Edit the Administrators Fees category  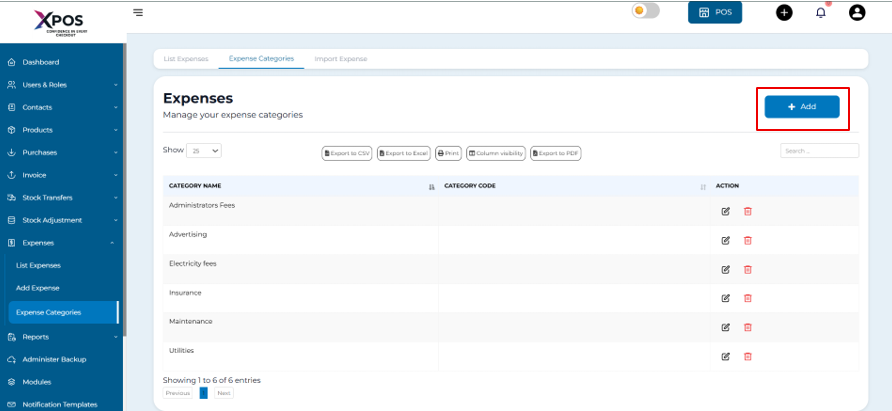click(x=726, y=211)
